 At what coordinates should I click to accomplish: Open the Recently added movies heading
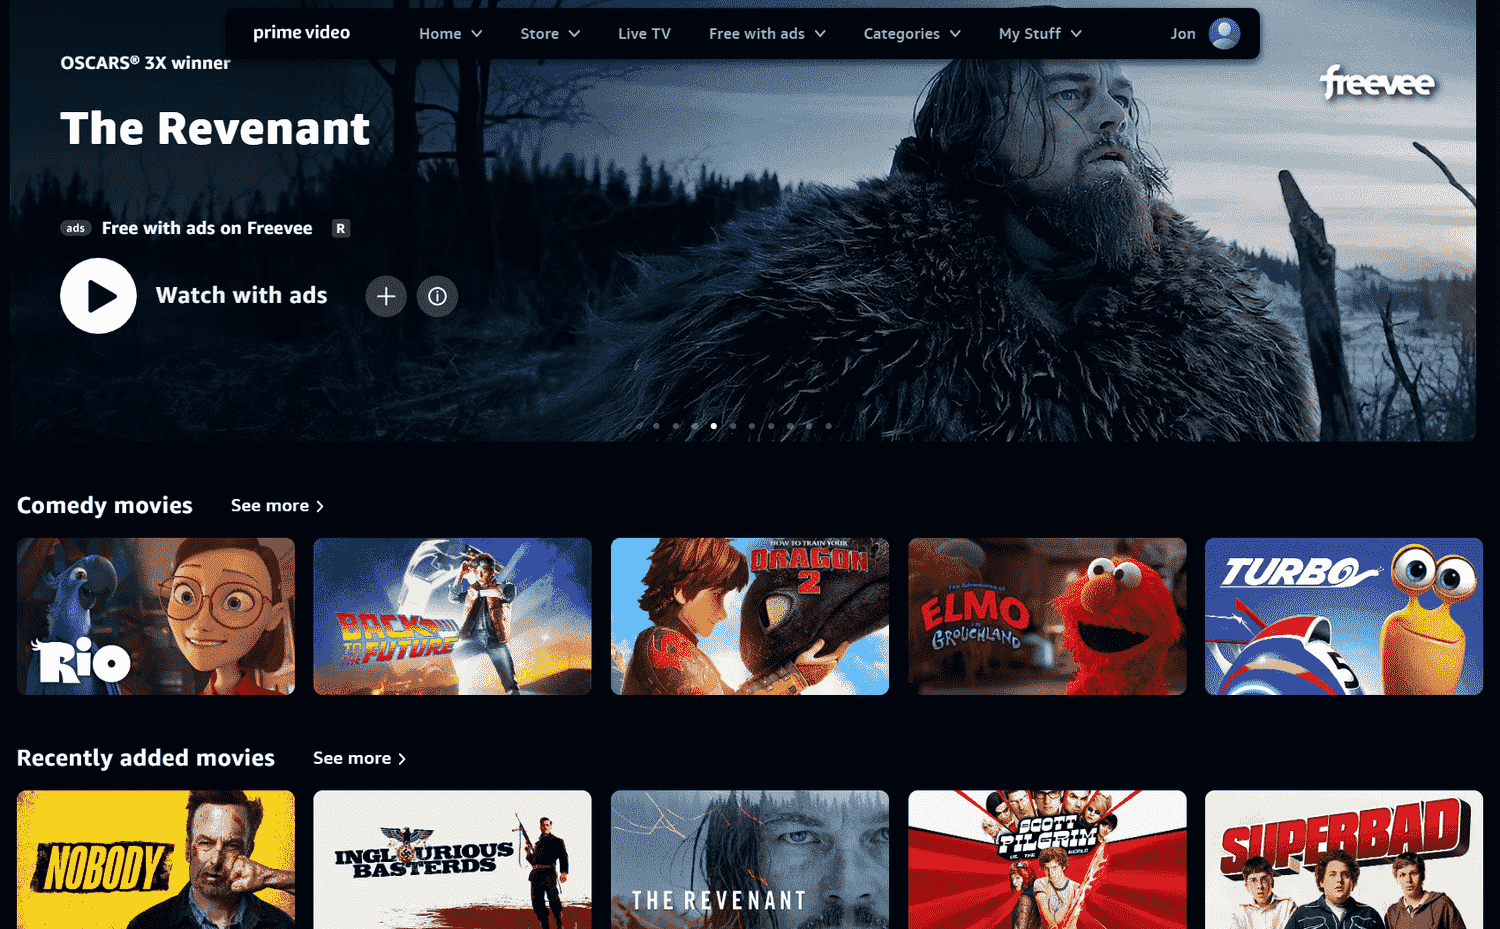click(146, 759)
